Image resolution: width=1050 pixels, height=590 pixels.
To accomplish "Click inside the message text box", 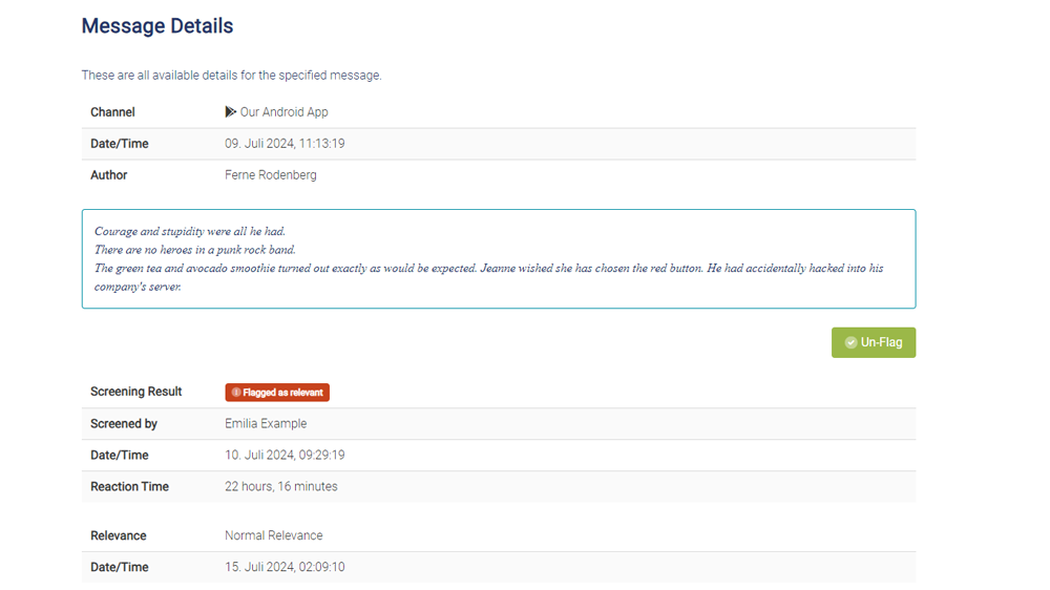I will [499, 259].
